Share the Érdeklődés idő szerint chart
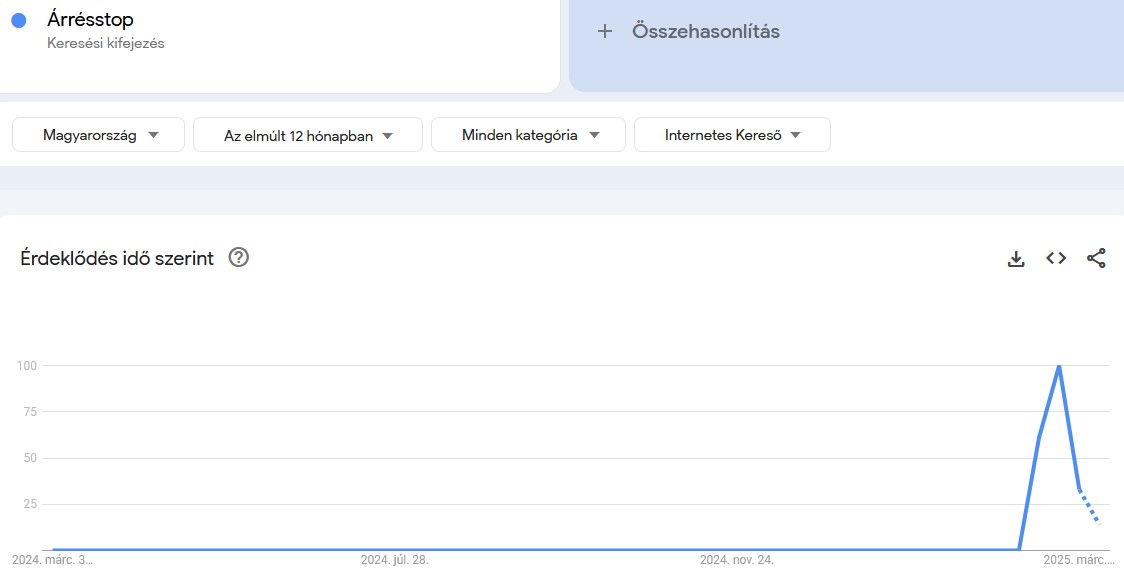The image size is (1124, 584). click(x=1096, y=259)
